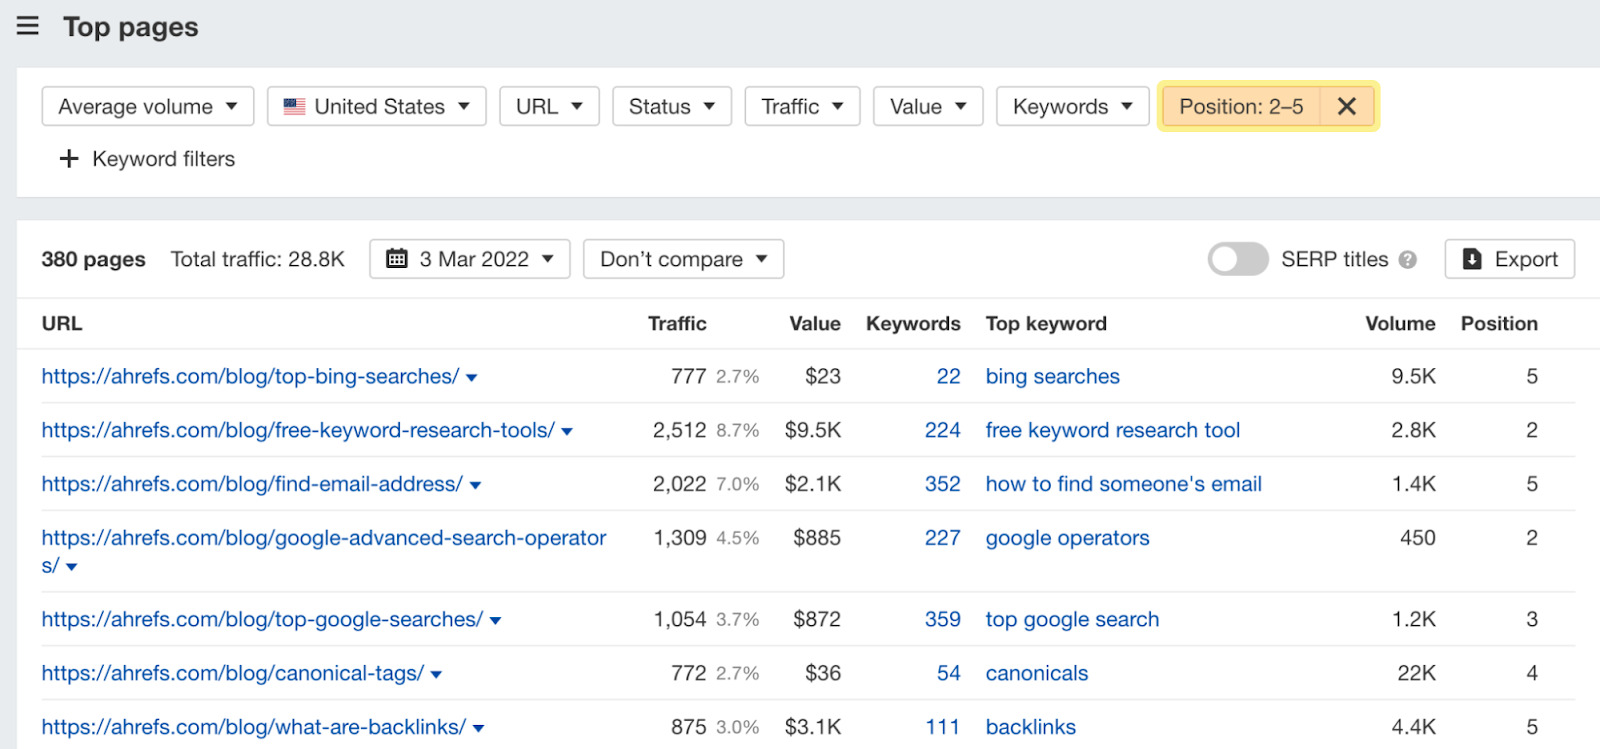Open the Keywords filter dropdown
1600x749 pixels.
pyautogui.click(x=1072, y=106)
